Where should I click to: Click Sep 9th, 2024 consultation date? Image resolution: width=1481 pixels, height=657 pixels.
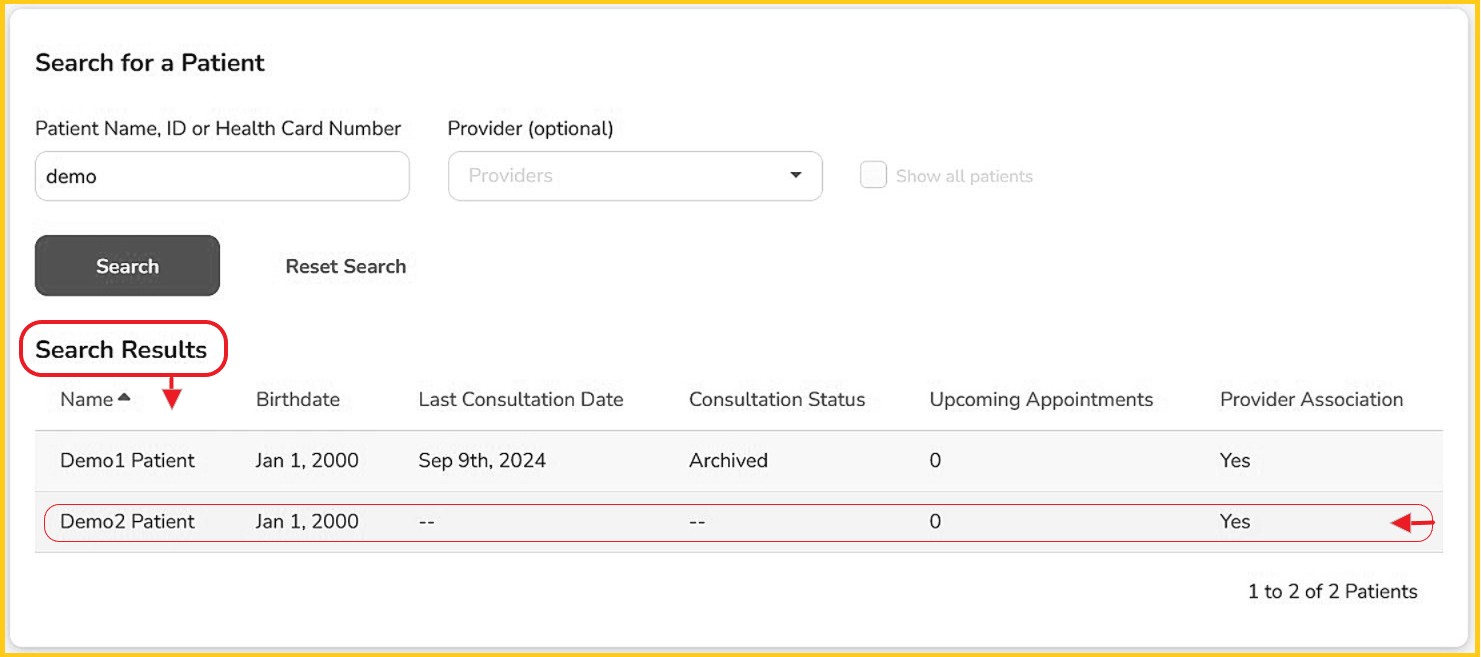(482, 461)
